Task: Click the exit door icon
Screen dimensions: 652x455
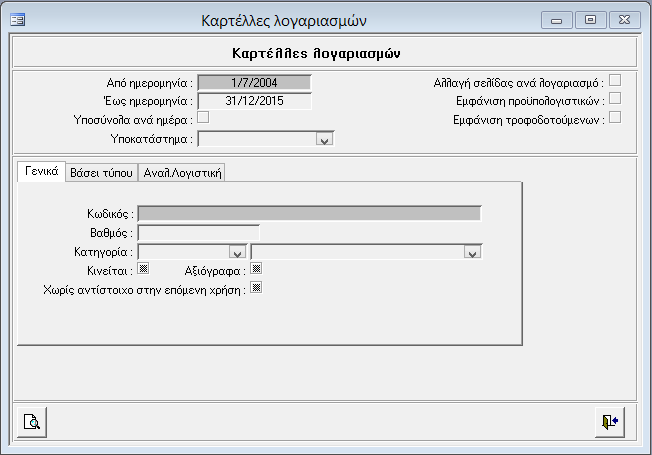Action: tap(609, 421)
